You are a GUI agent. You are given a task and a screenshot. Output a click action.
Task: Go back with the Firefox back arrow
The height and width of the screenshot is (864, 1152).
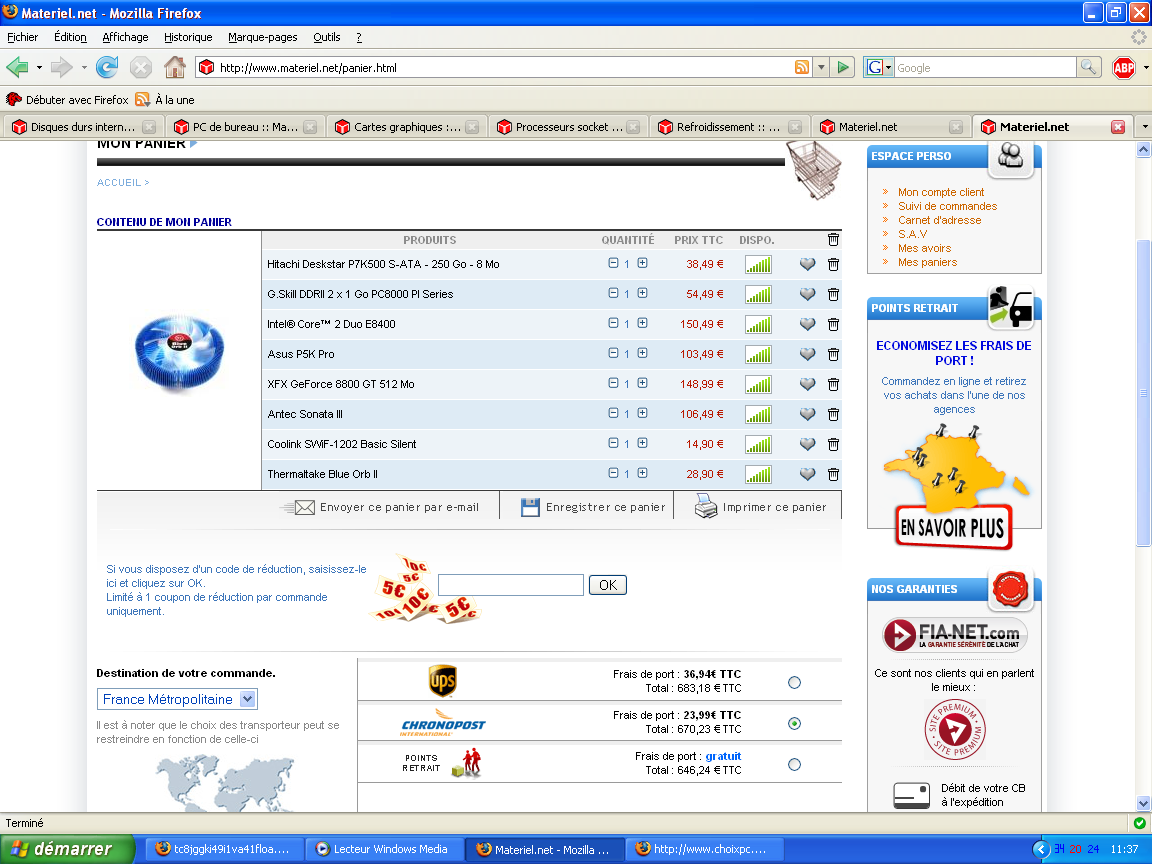[x=18, y=68]
